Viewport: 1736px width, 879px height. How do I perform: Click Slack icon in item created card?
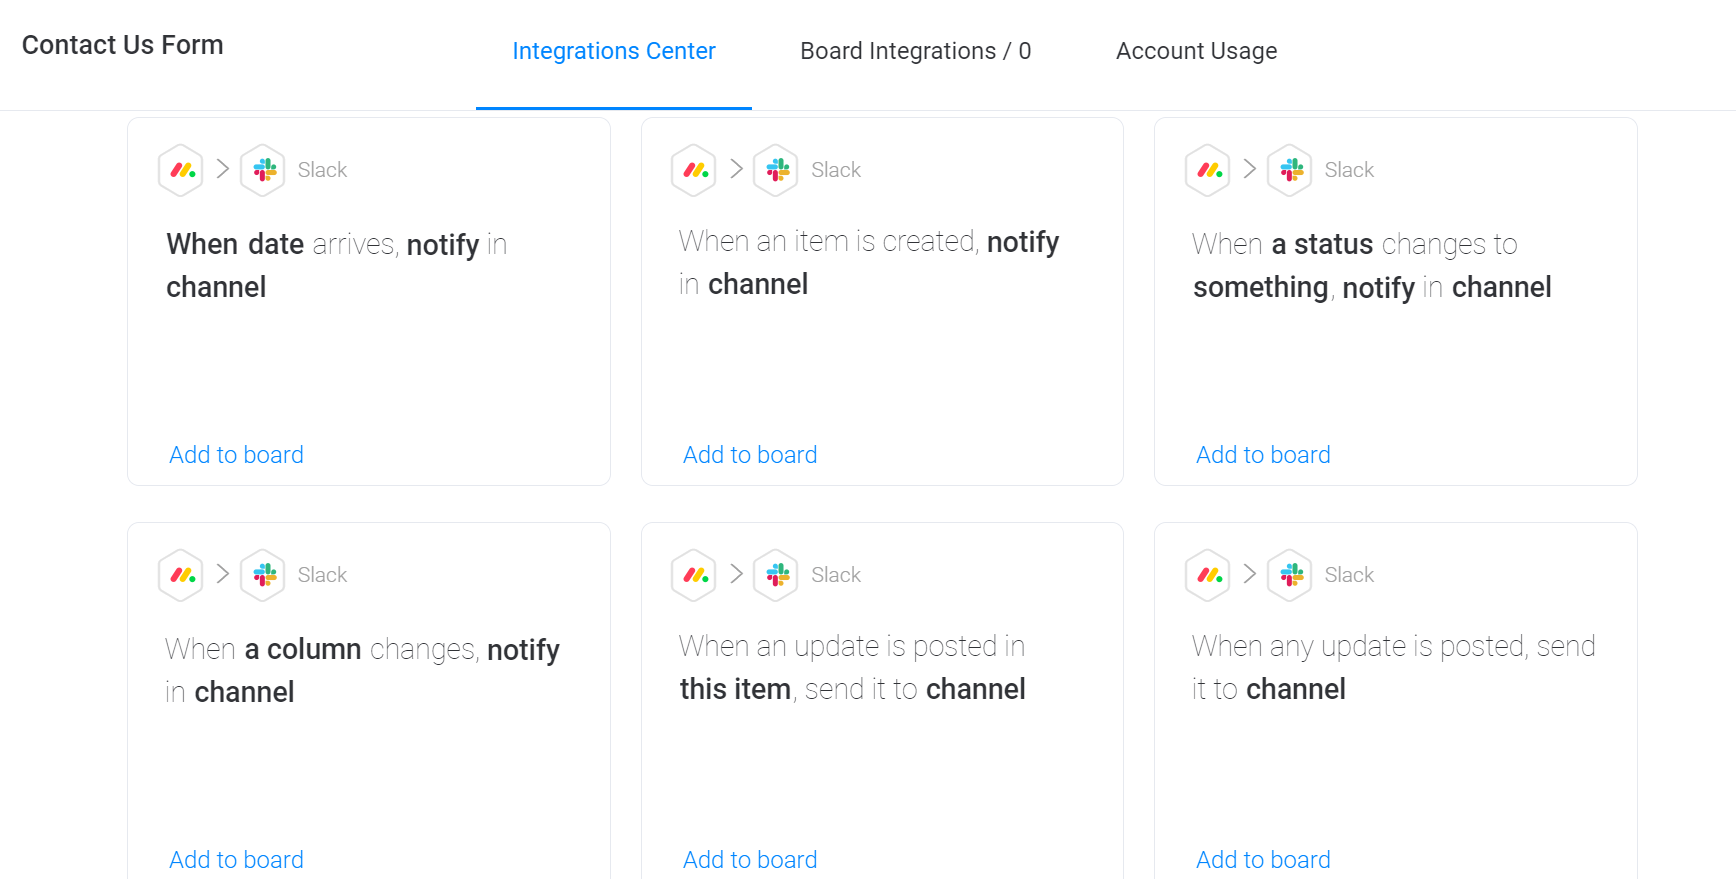[776, 170]
